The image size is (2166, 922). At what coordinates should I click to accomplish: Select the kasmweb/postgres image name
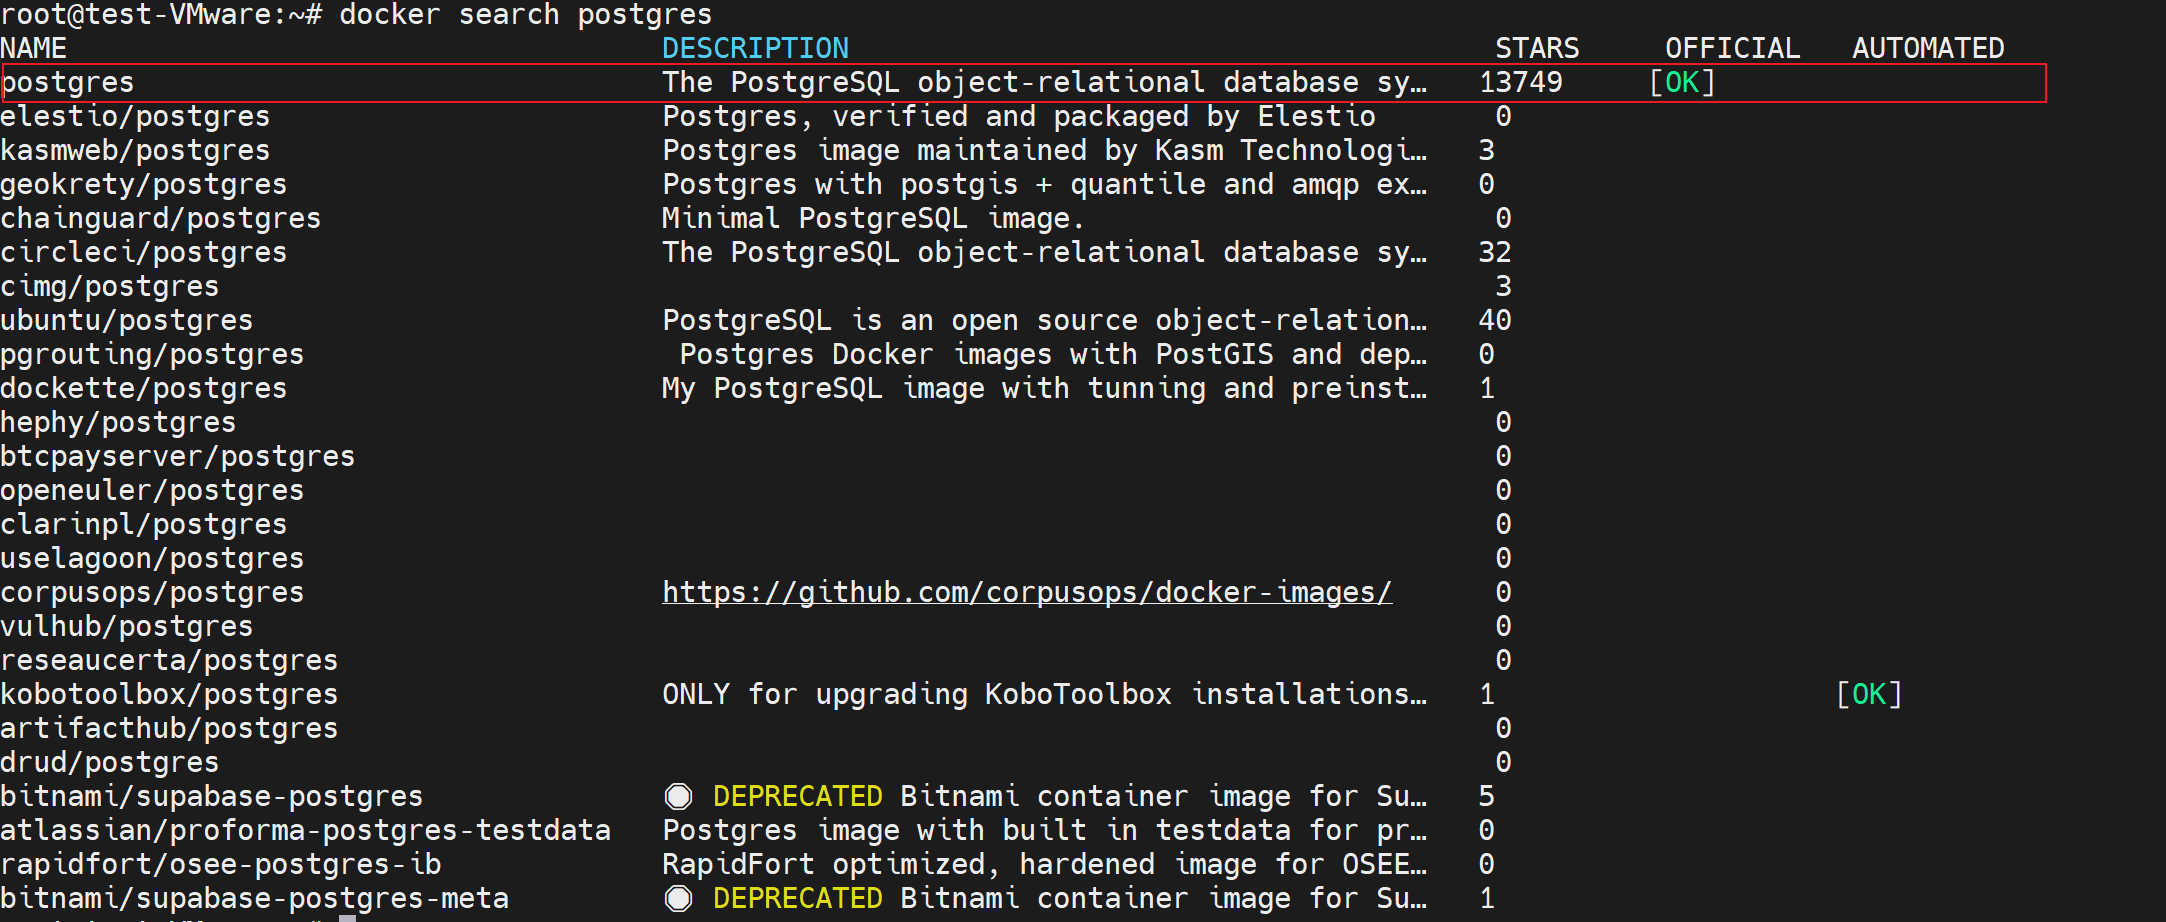coord(135,150)
